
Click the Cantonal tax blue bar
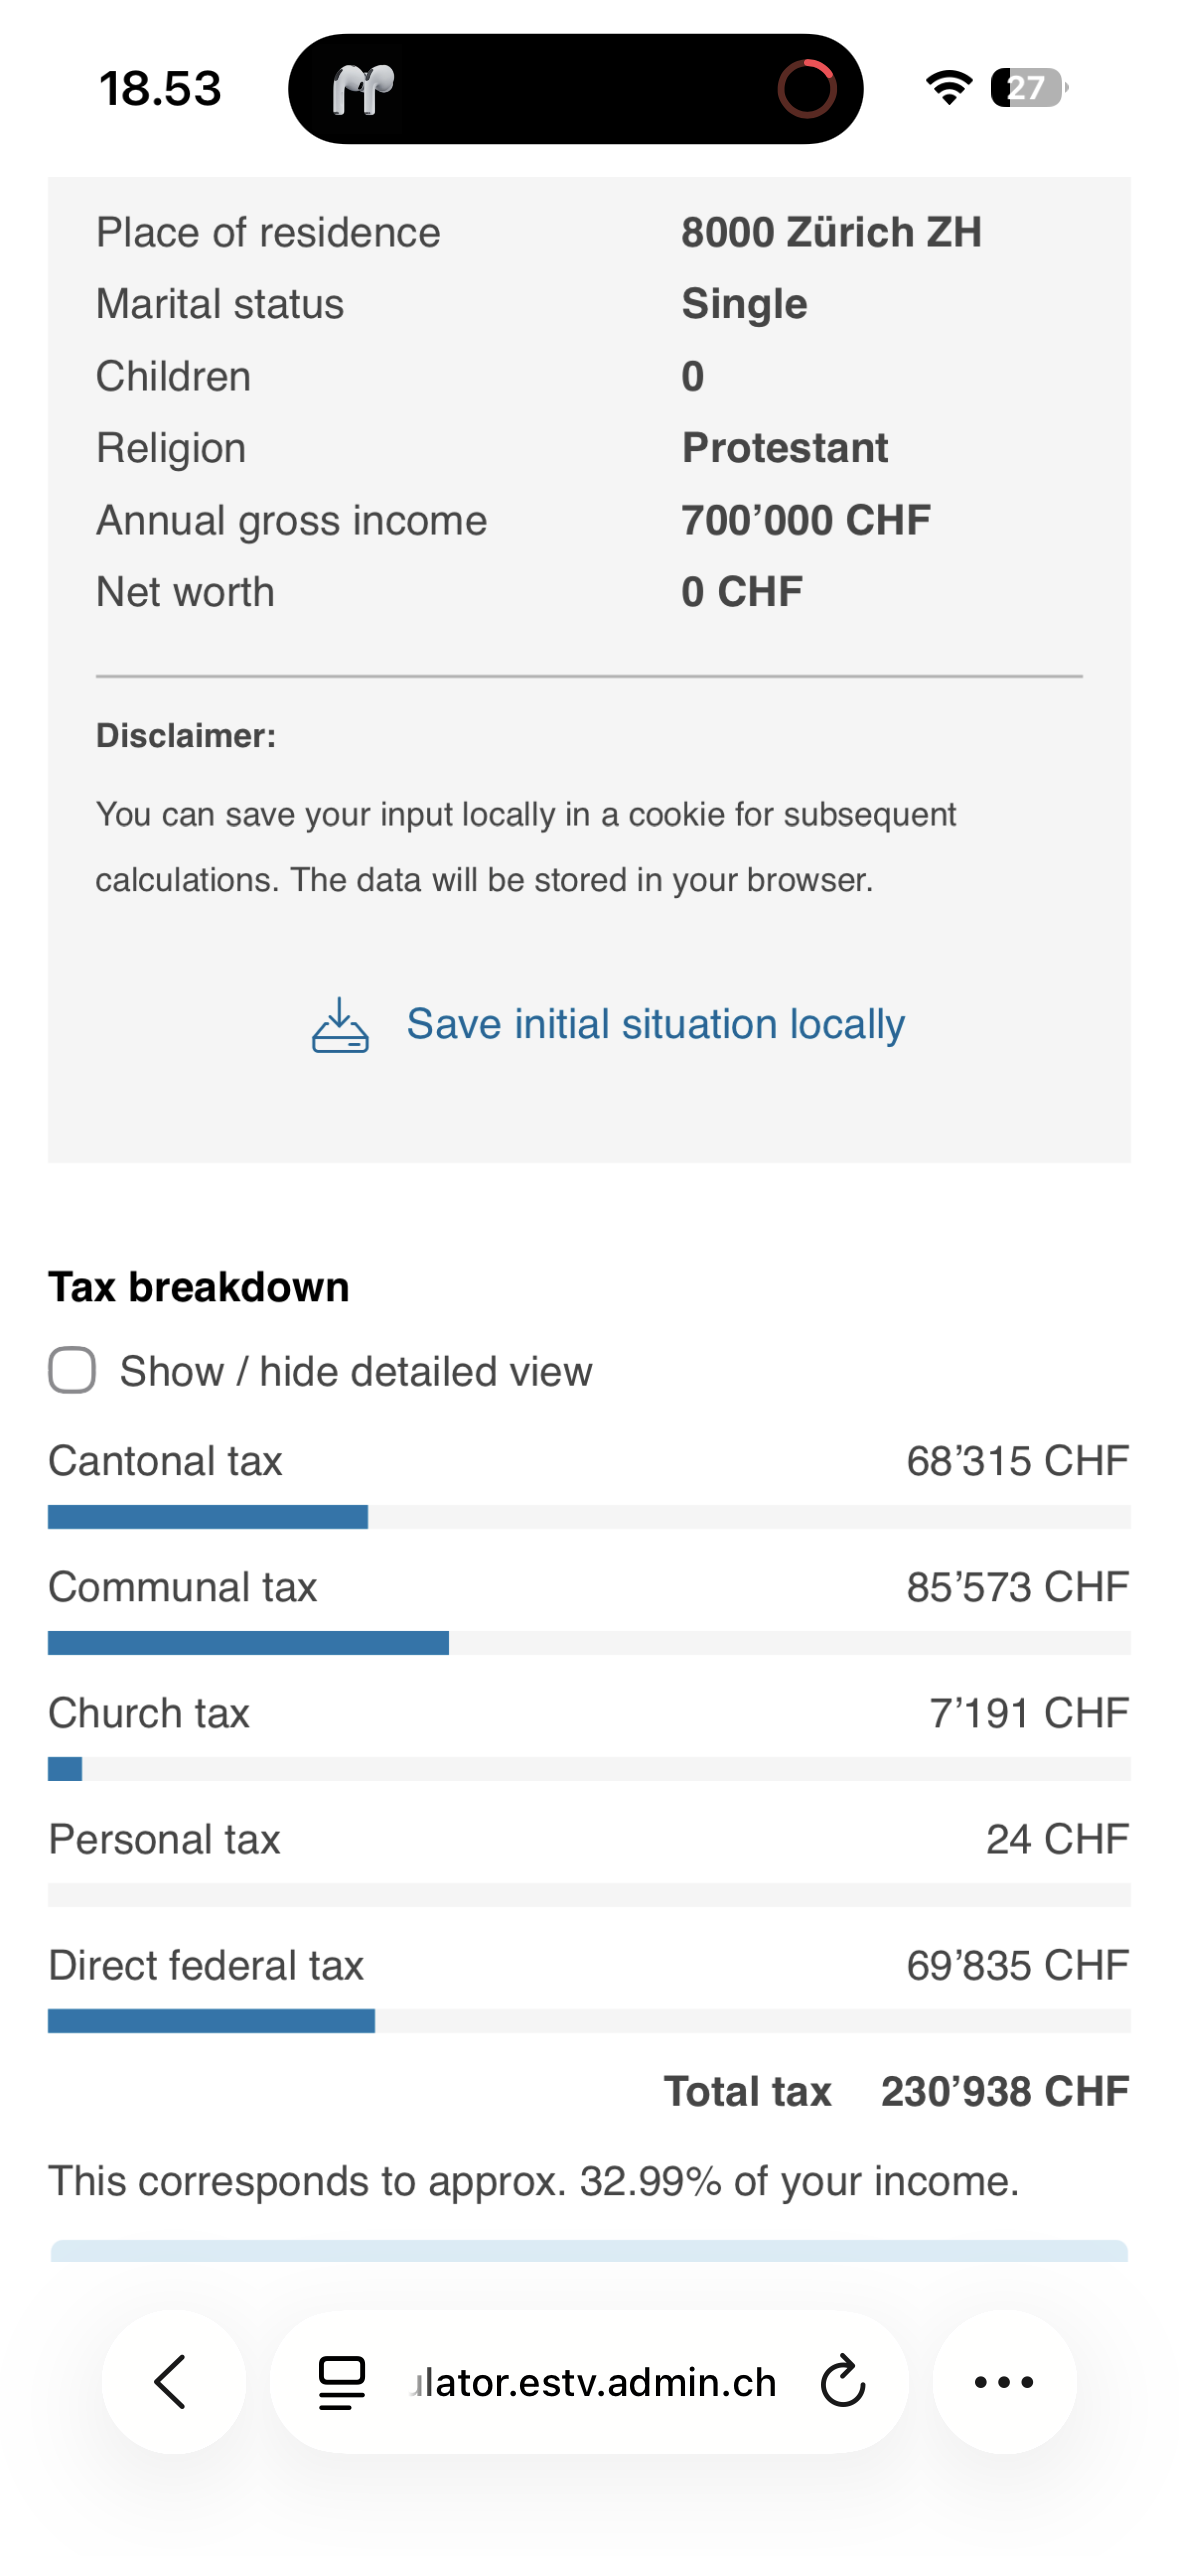tap(208, 1517)
